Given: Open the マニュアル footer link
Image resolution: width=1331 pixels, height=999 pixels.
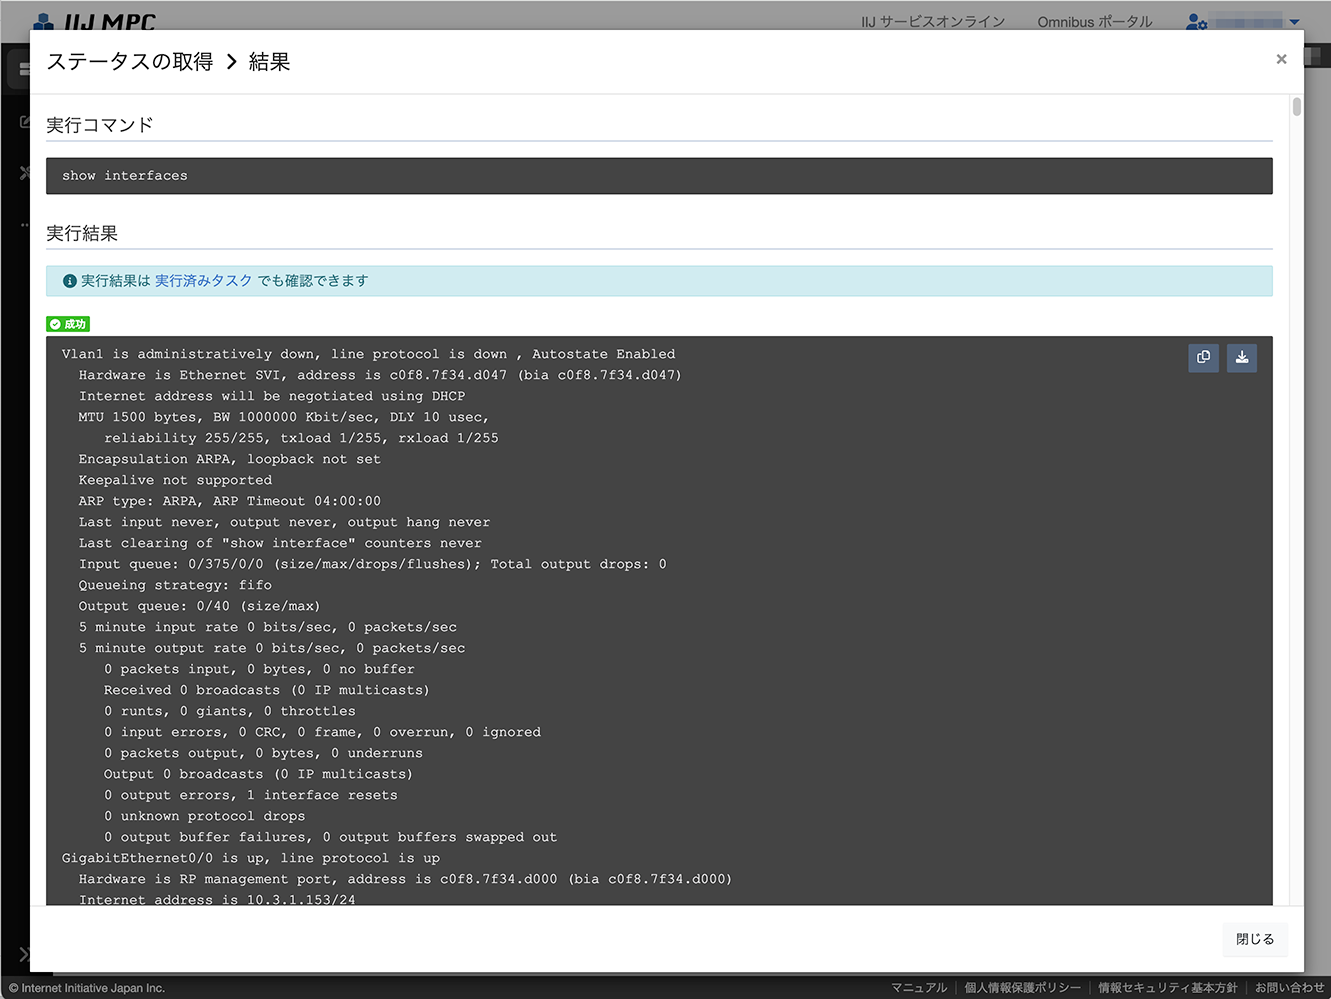Looking at the screenshot, I should 918,988.
